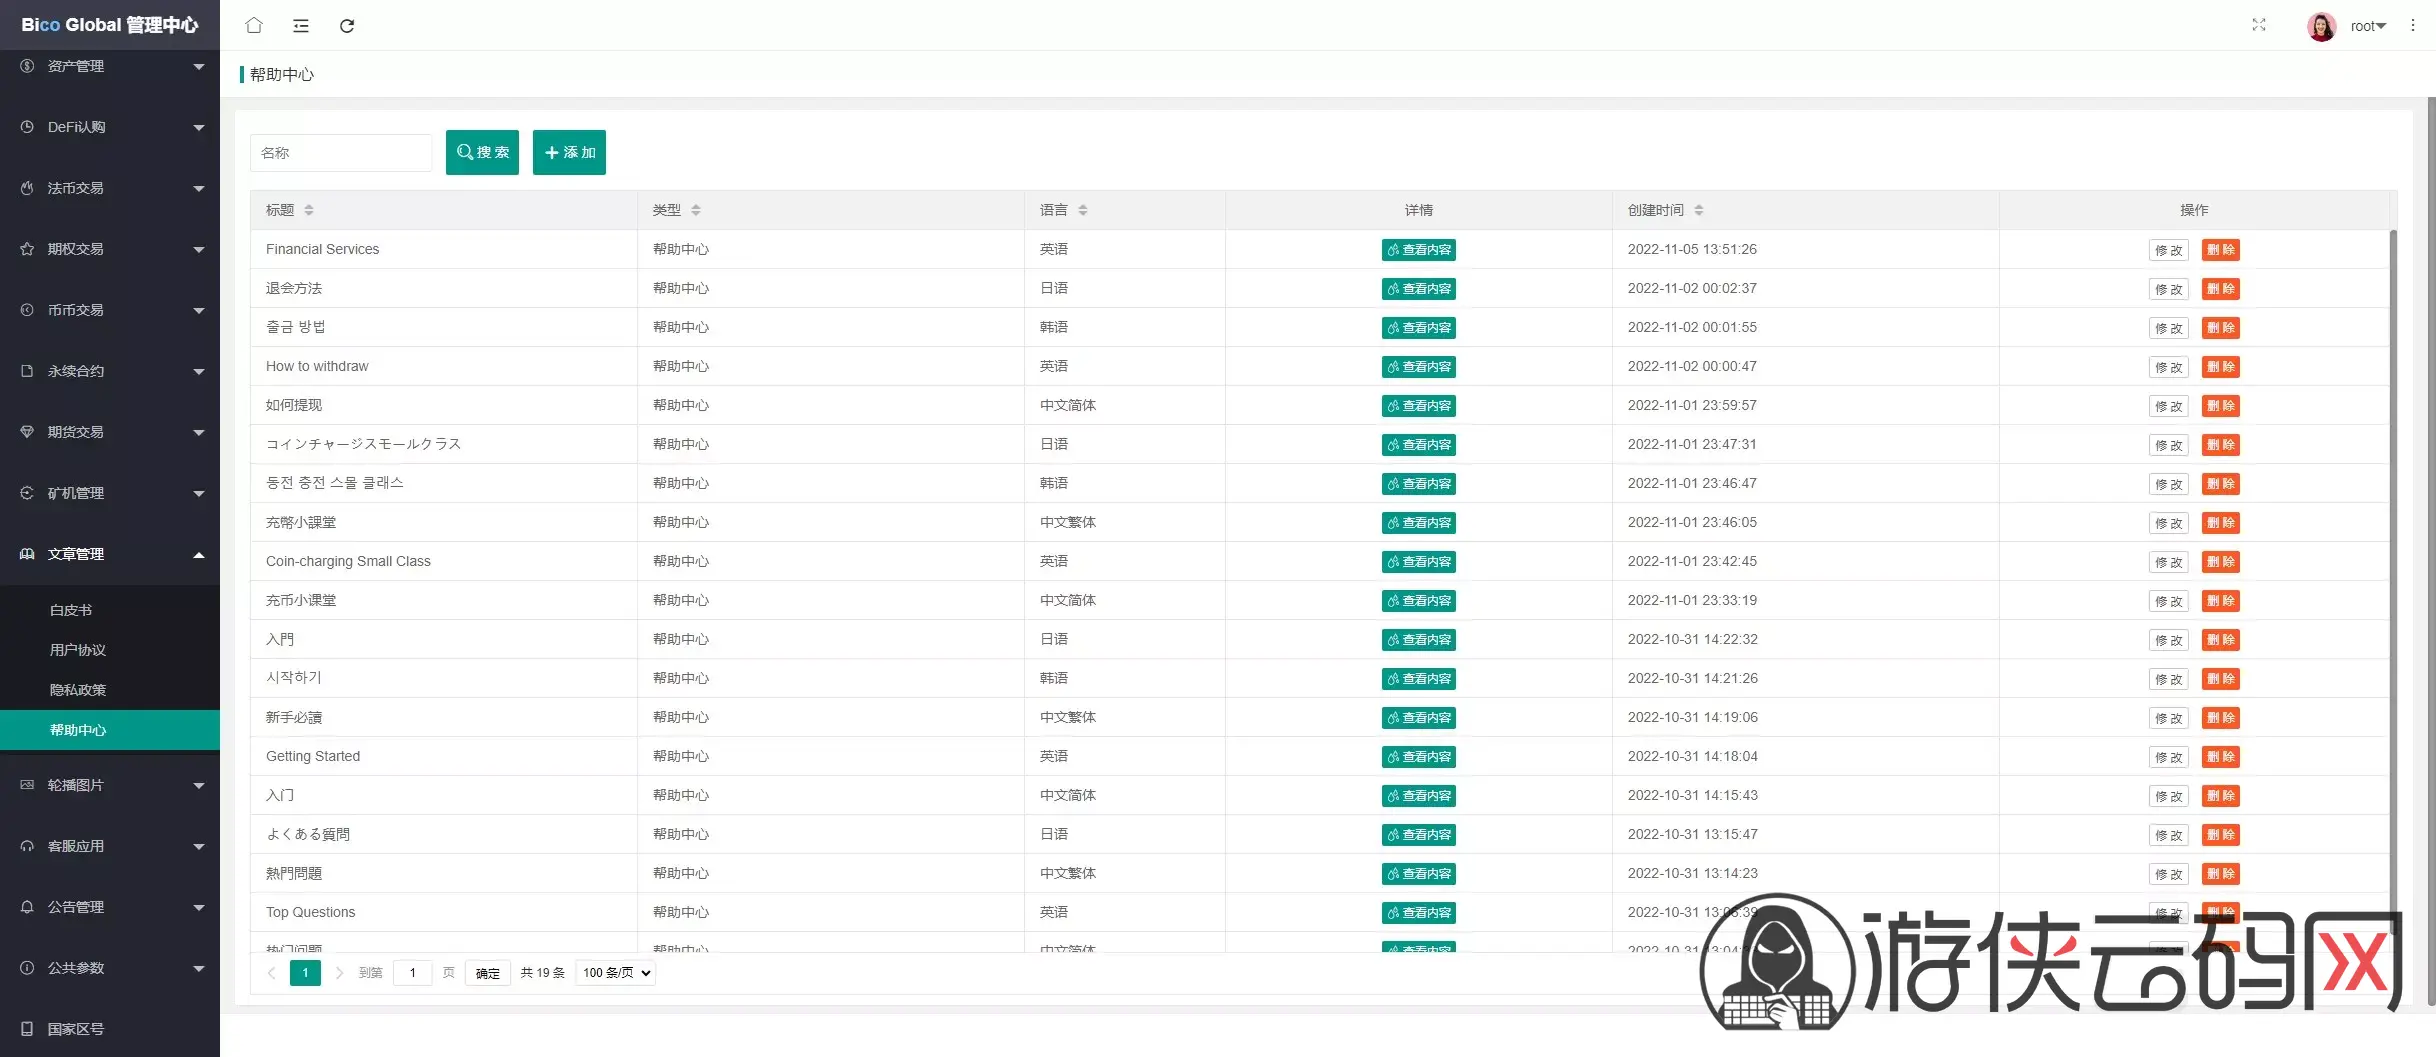2436x1057 pixels.
Task: Sort by 标题 column sort arrows
Action: point(309,210)
